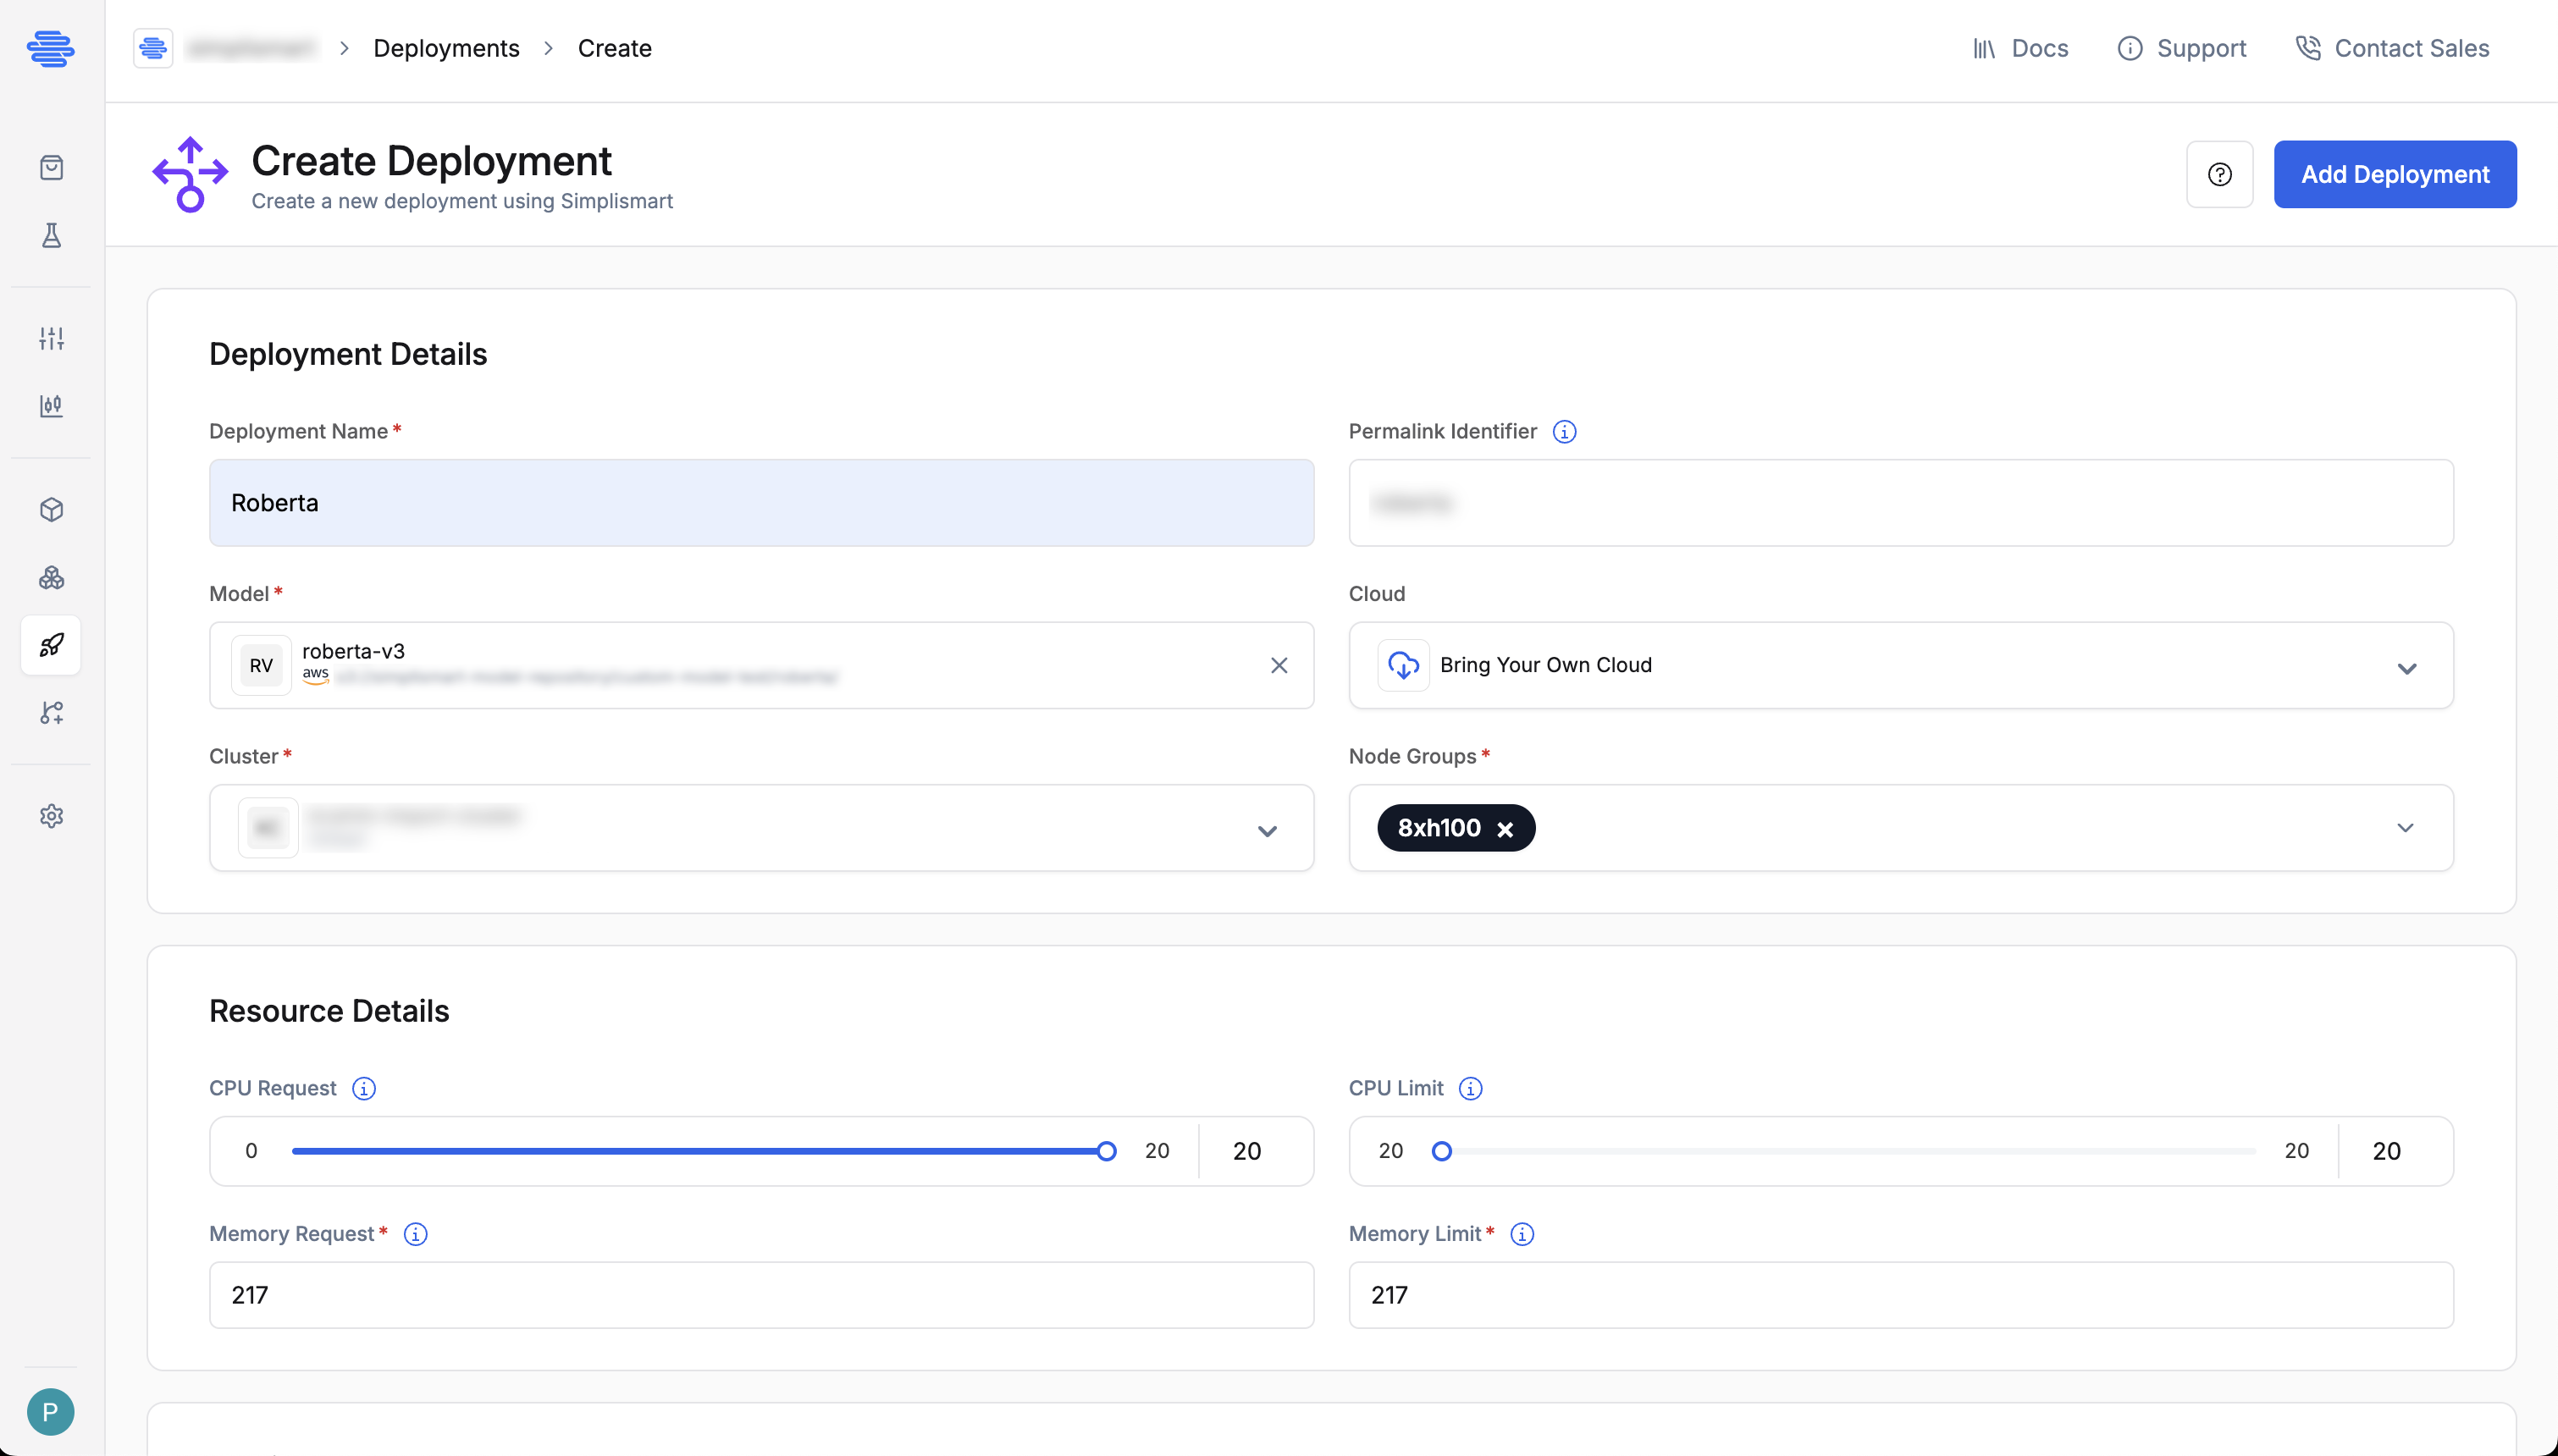Viewport: 2558px width, 1456px height.
Task: Open the settings gear icon in sidebar
Action: coord(51,816)
